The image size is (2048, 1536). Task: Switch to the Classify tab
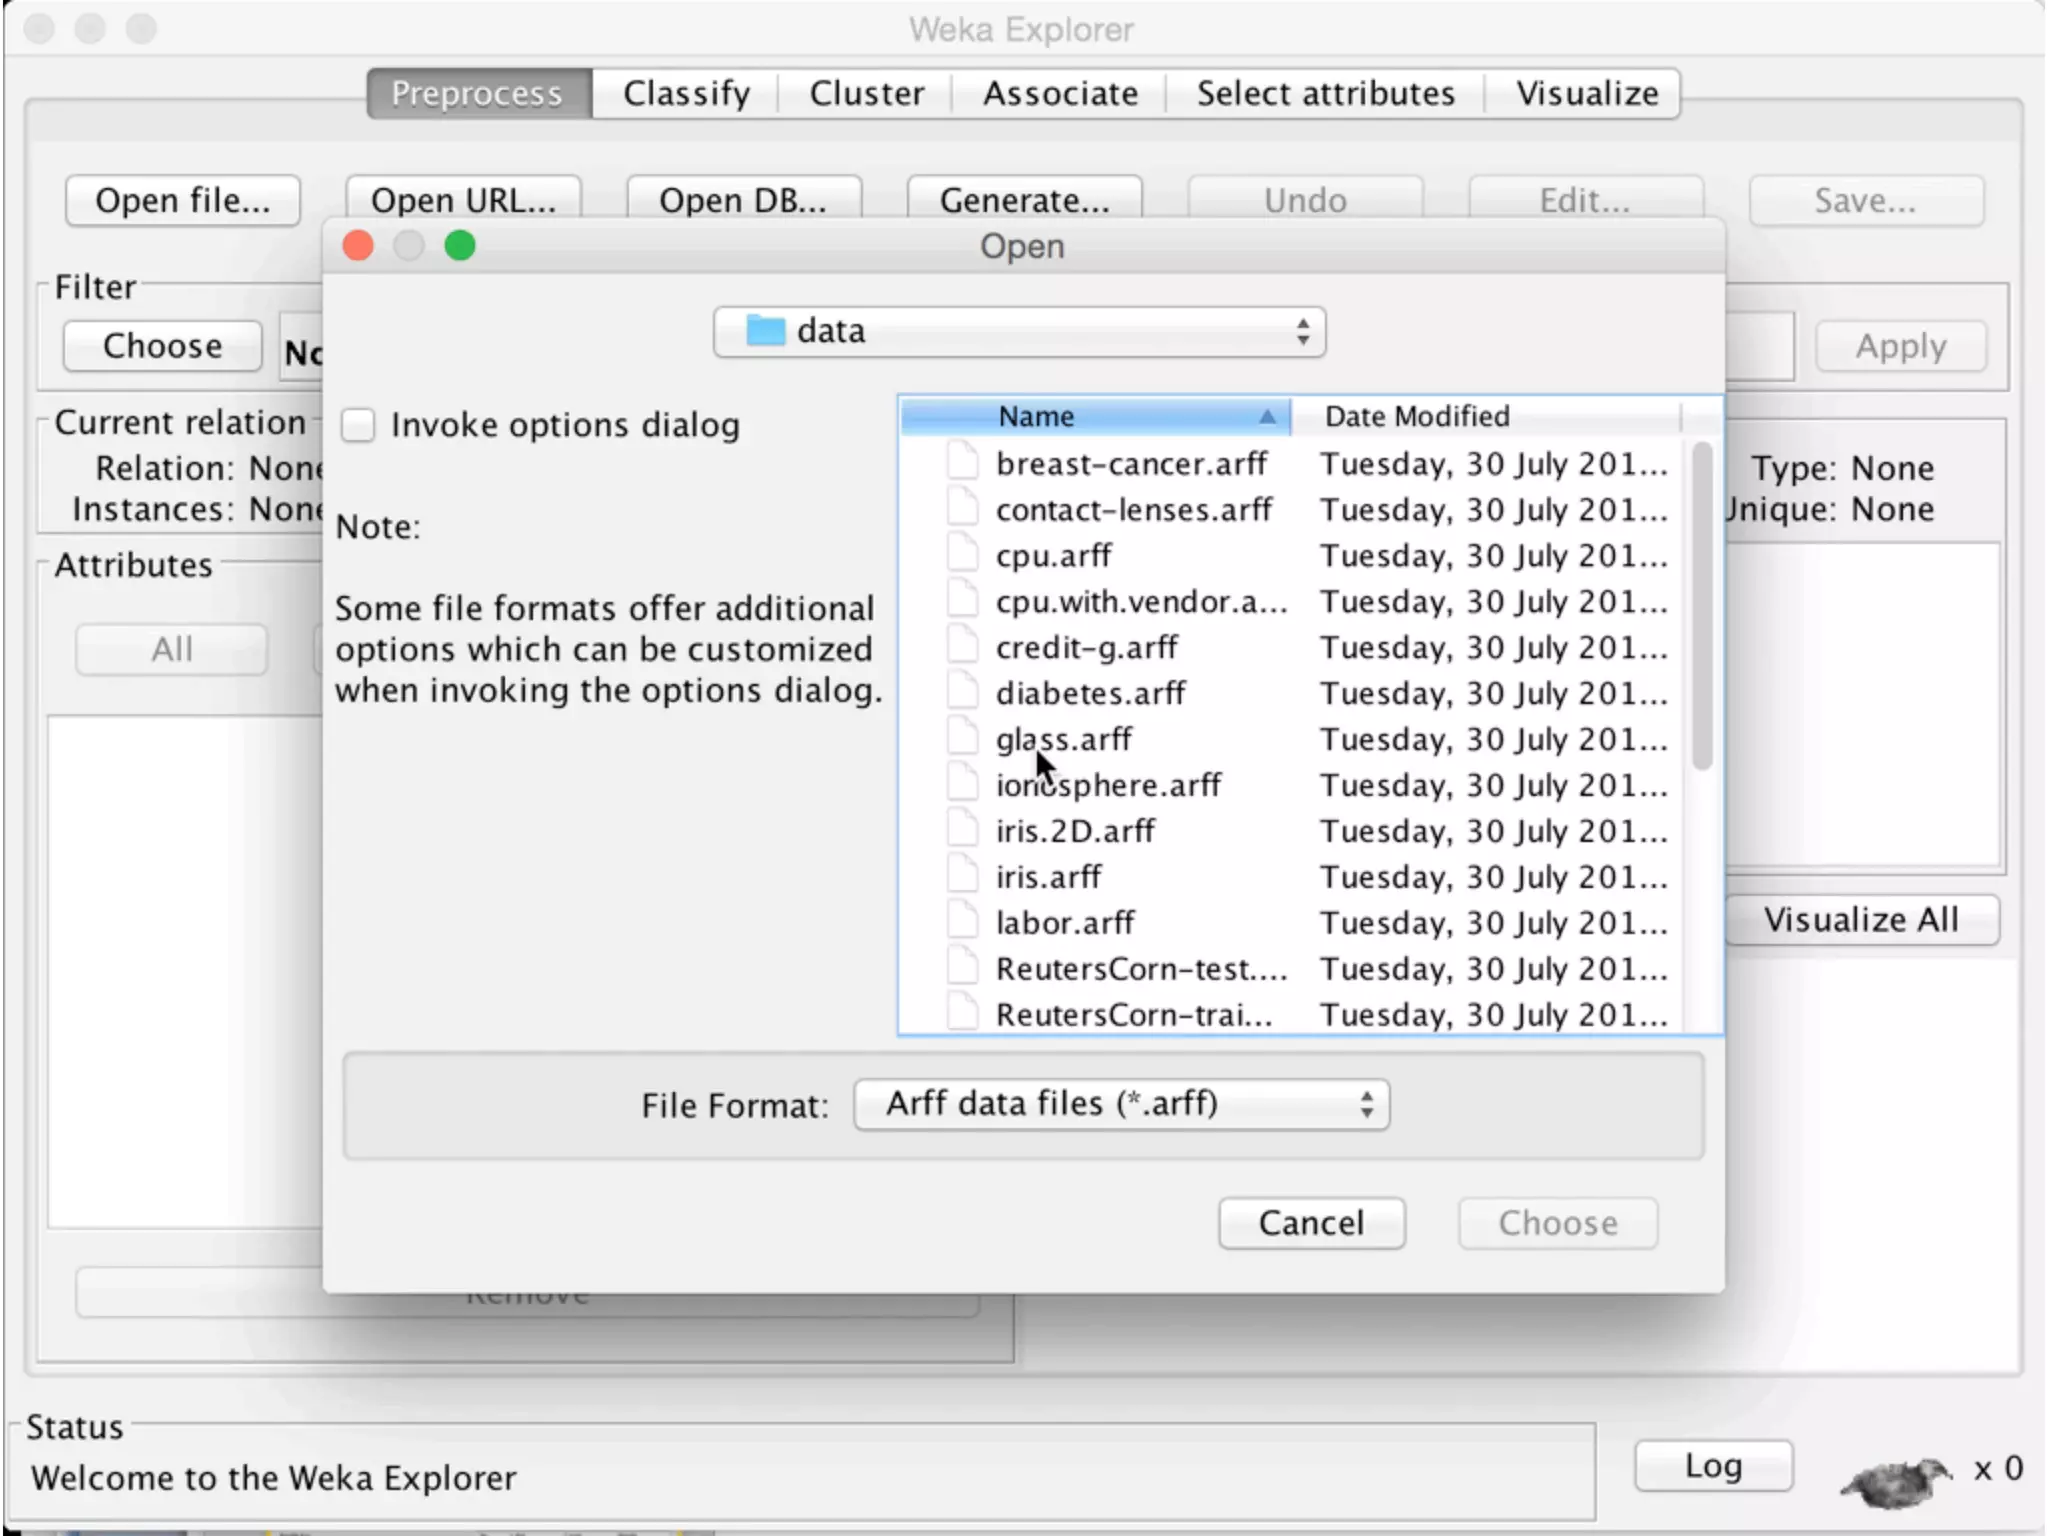pyautogui.click(x=686, y=93)
